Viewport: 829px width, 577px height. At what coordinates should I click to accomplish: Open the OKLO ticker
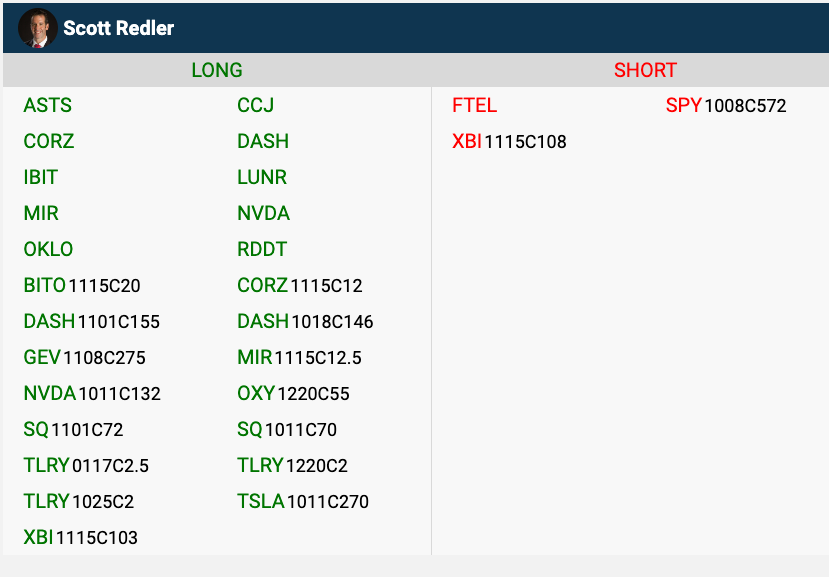pyautogui.click(x=48, y=250)
